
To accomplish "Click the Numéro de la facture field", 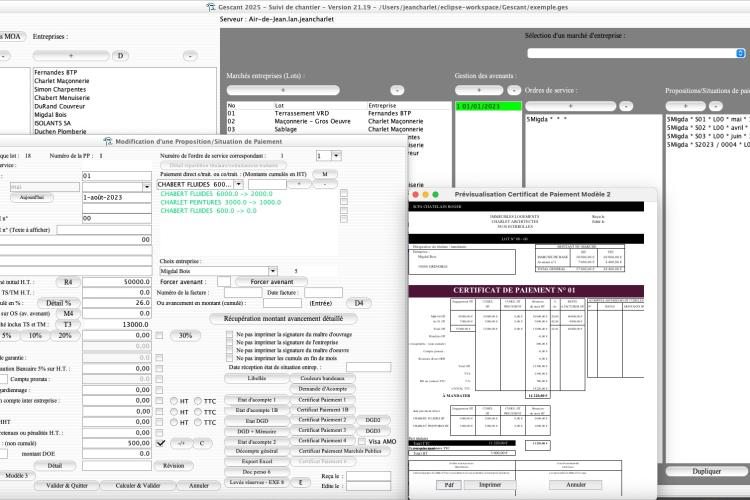I will tap(243, 292).
